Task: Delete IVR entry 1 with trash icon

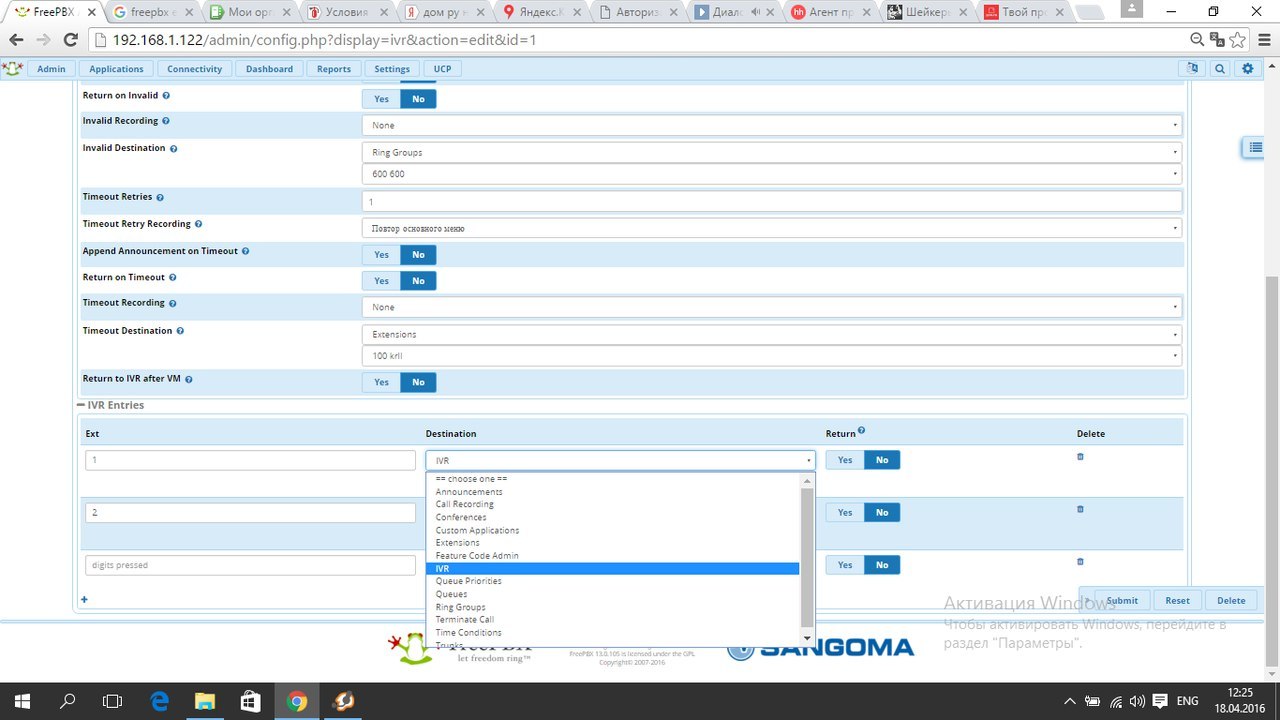Action: point(1080,457)
